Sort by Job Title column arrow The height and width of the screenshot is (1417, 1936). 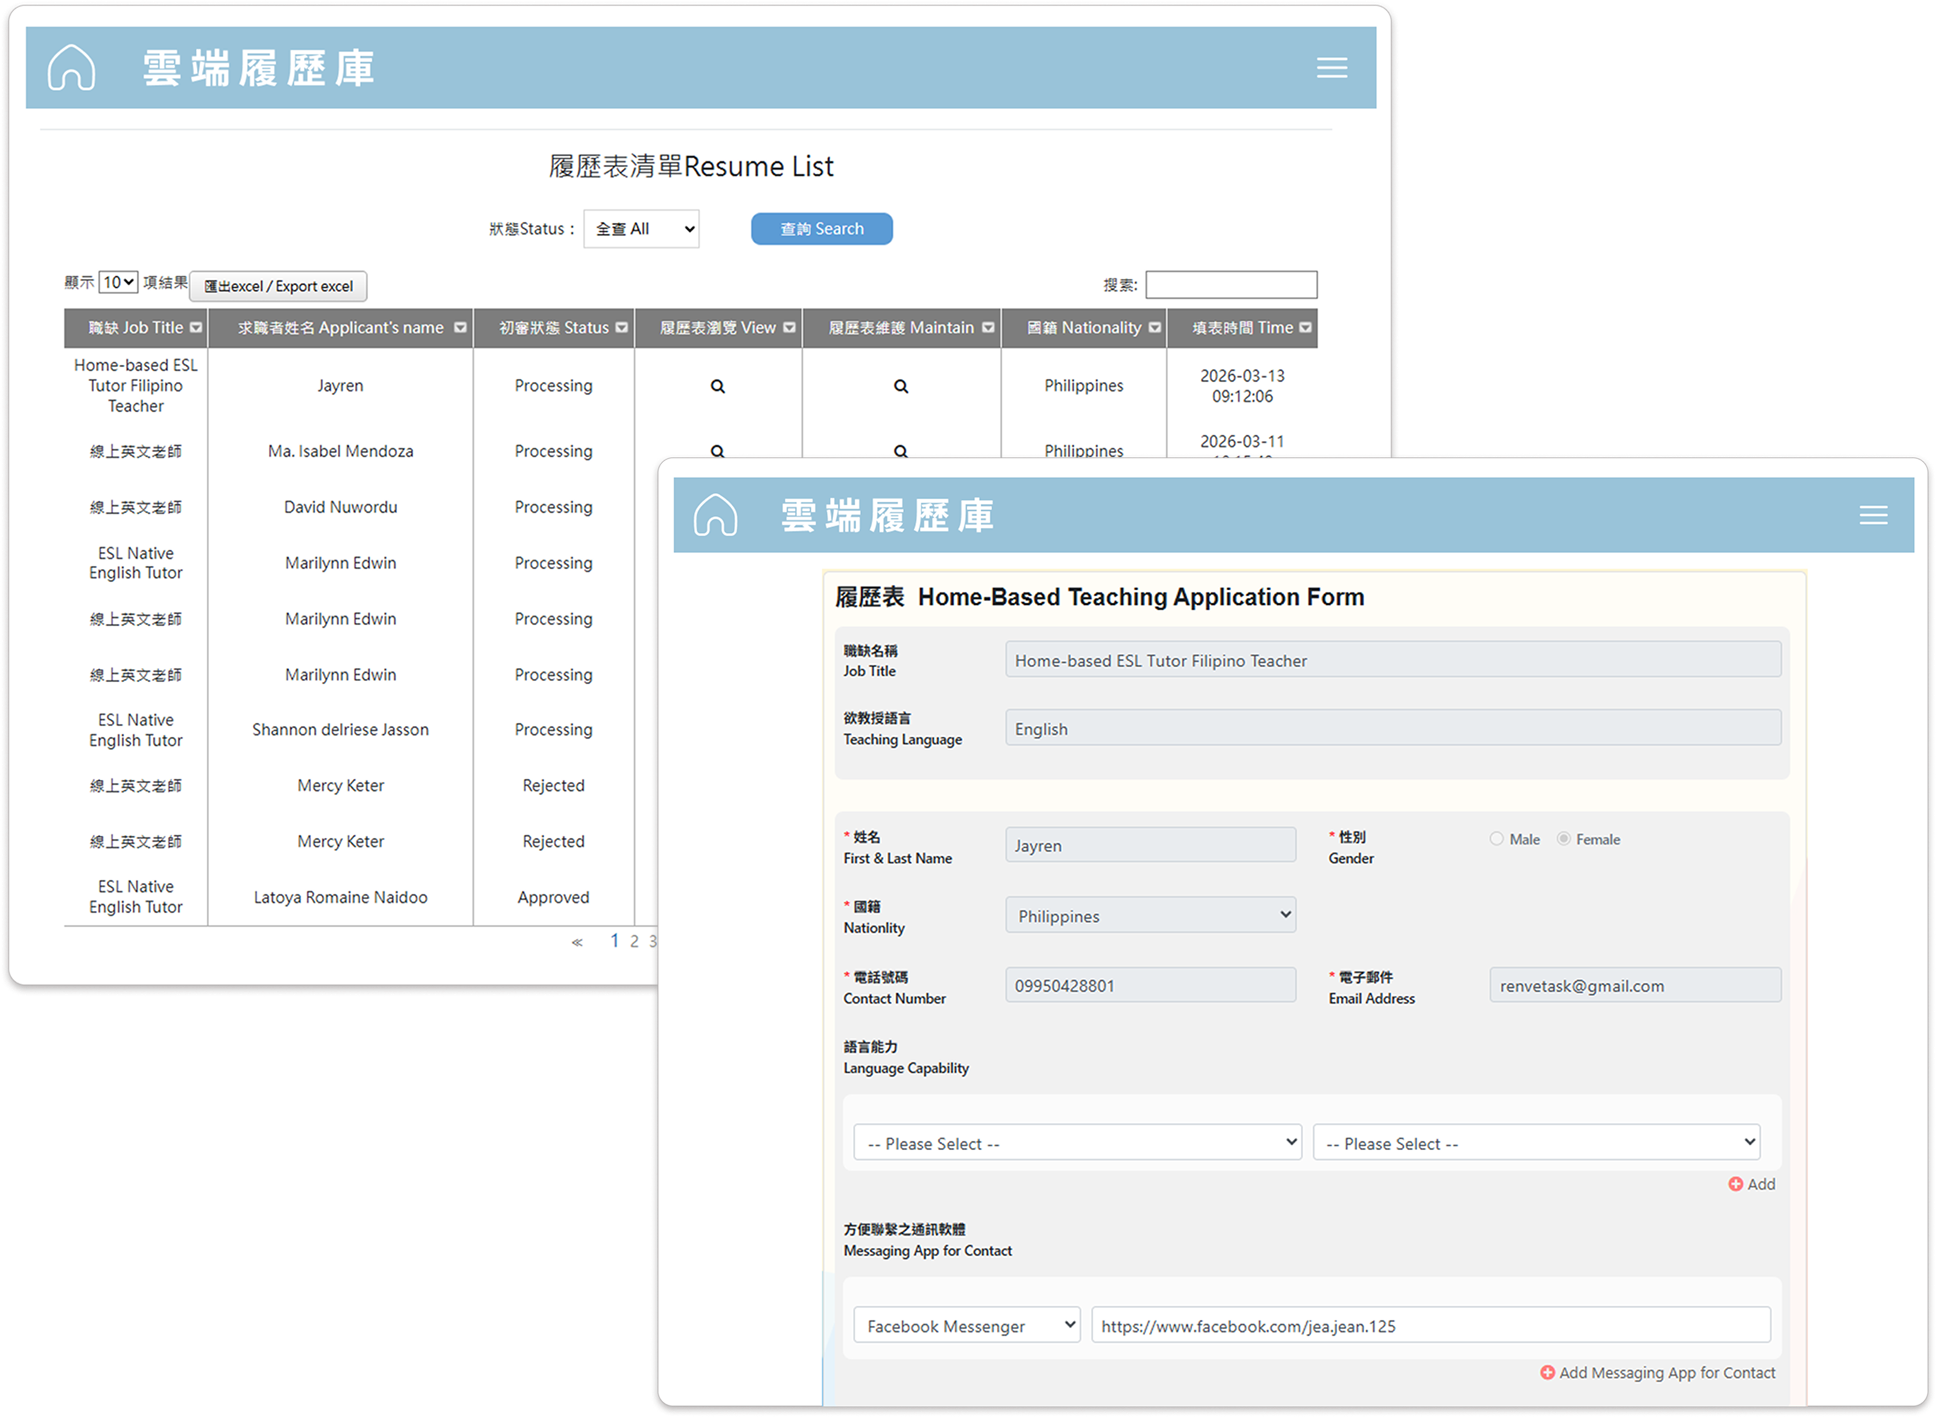point(196,328)
